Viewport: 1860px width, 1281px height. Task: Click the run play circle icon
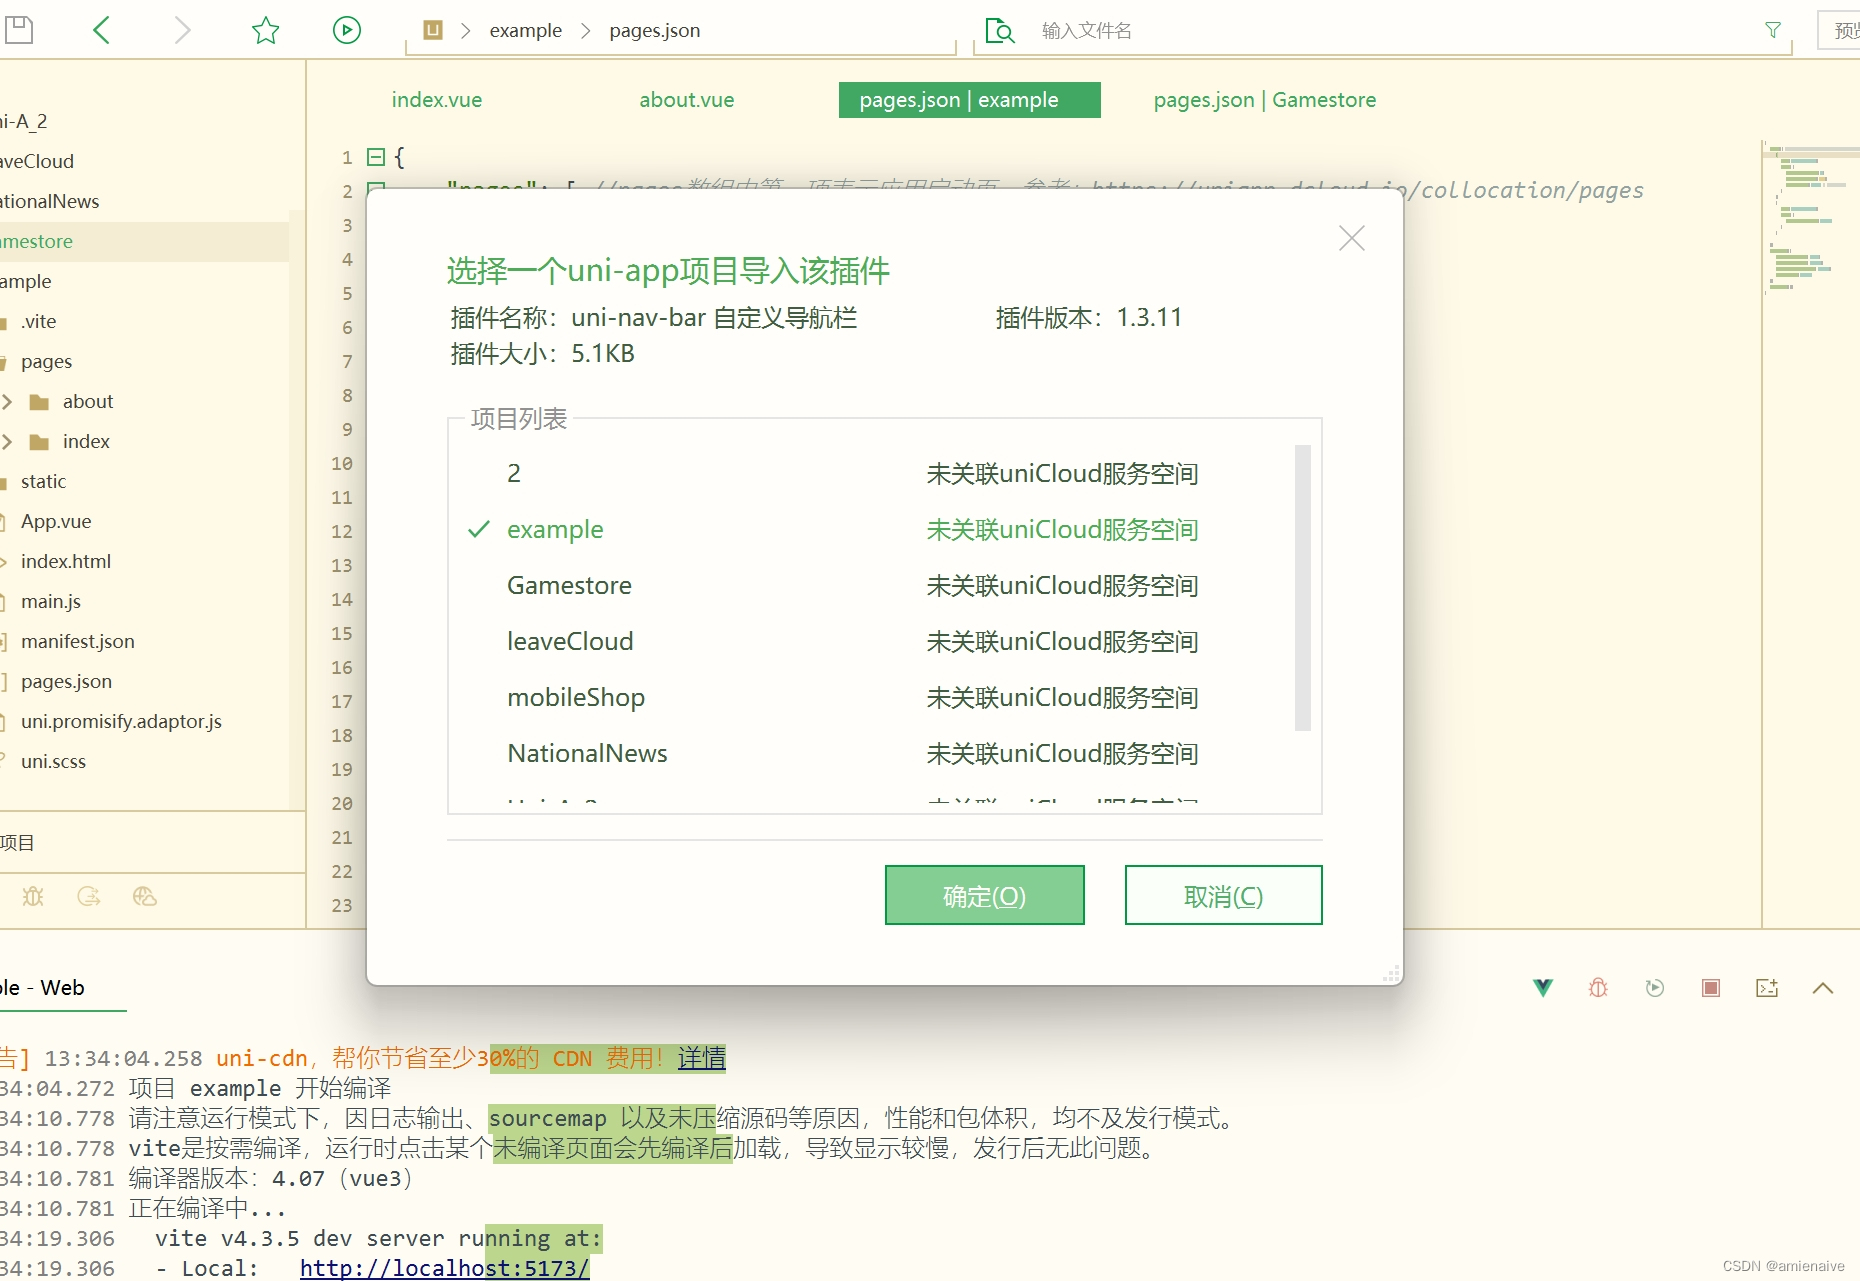[x=347, y=30]
